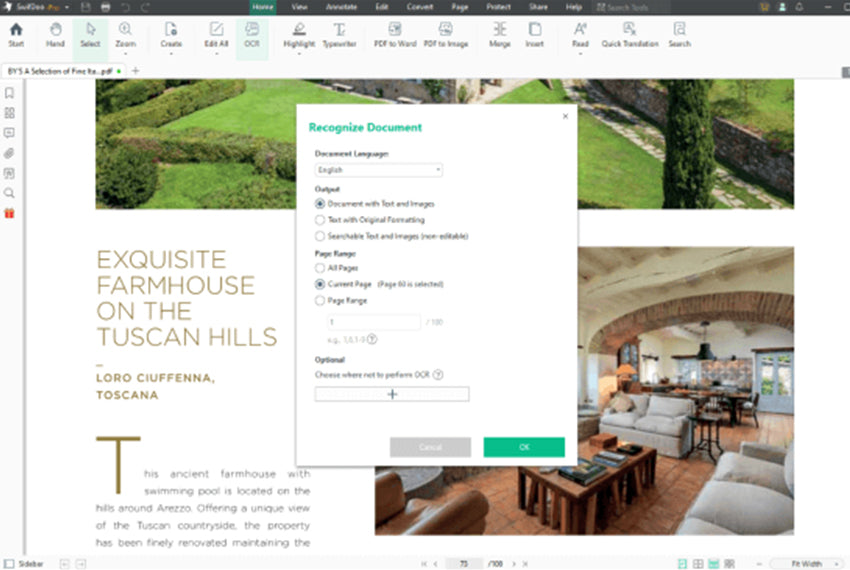Viewport: 850px width, 570px height.
Task: Open the Annotate menu tab
Action: coord(340,7)
